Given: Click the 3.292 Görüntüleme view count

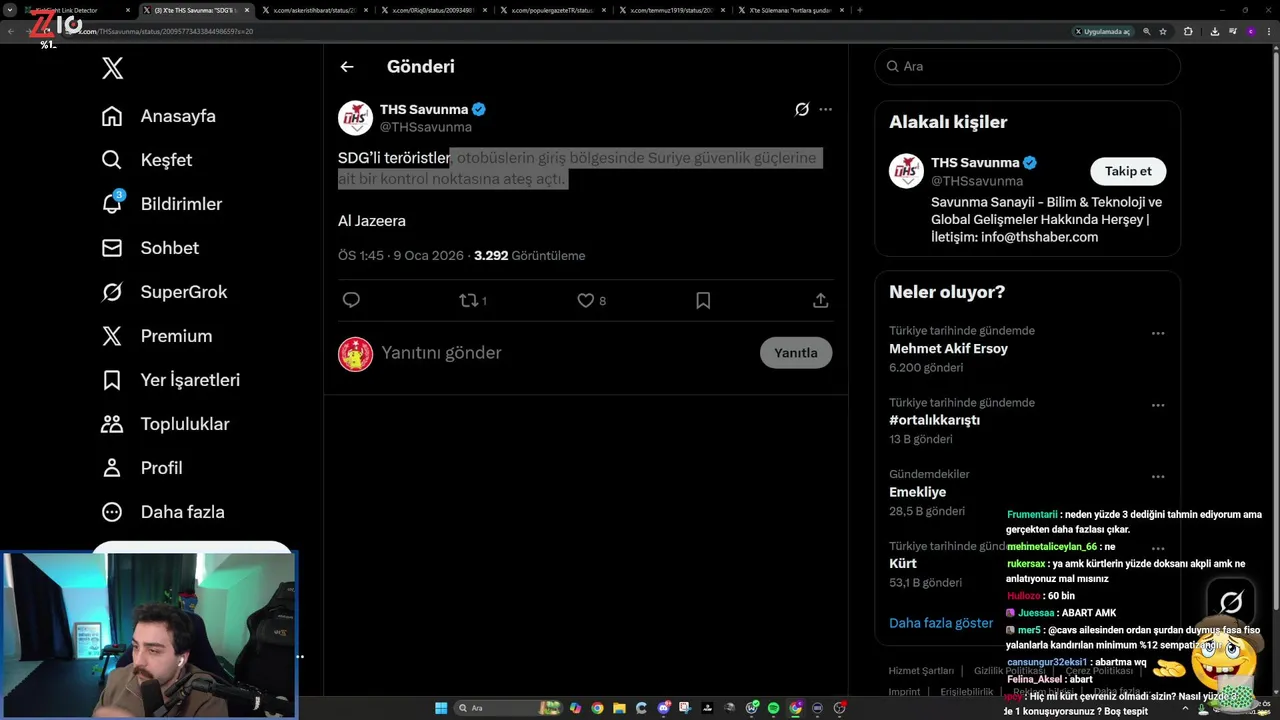Looking at the screenshot, I should click(529, 256).
